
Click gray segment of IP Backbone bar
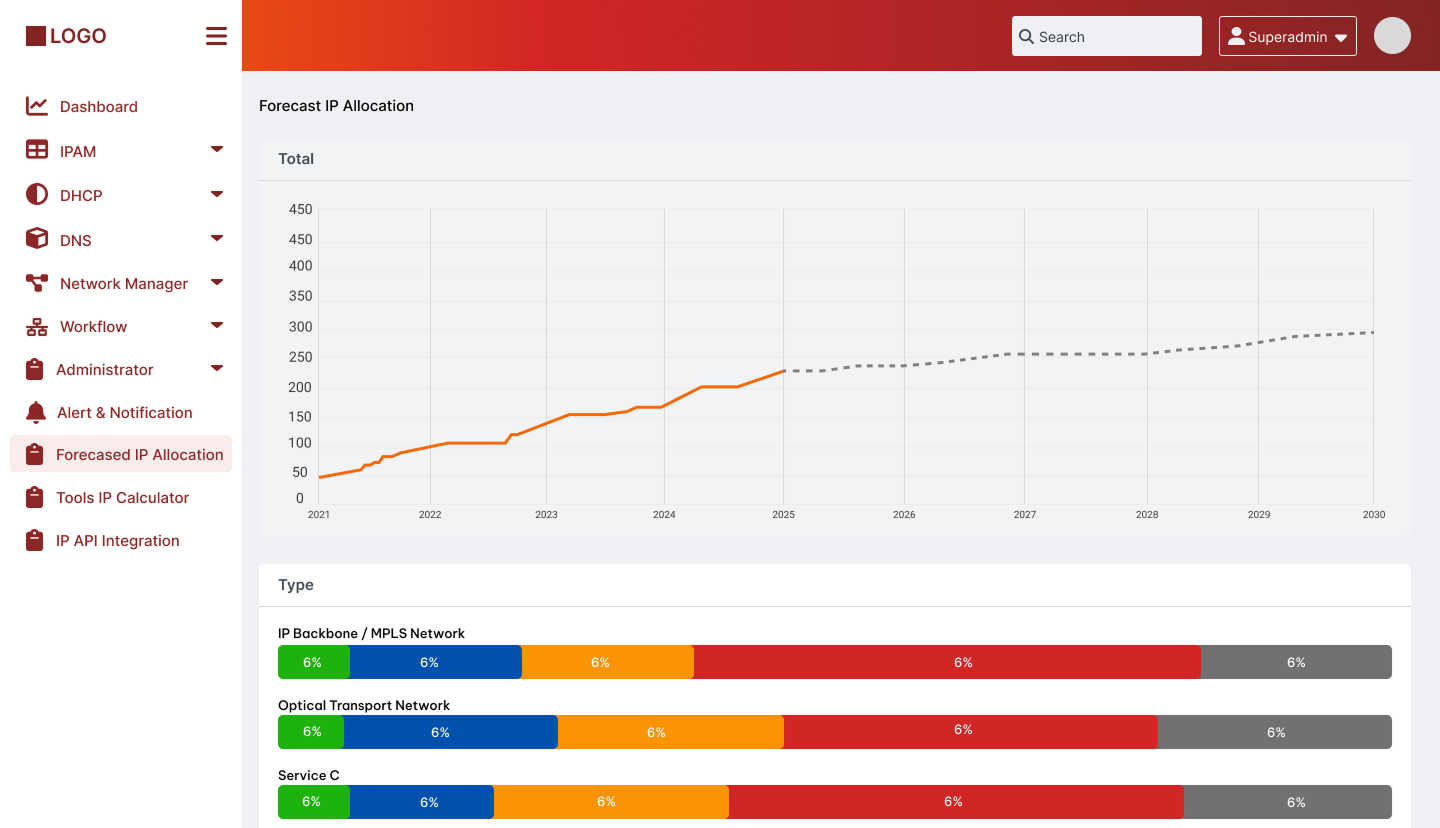1296,662
